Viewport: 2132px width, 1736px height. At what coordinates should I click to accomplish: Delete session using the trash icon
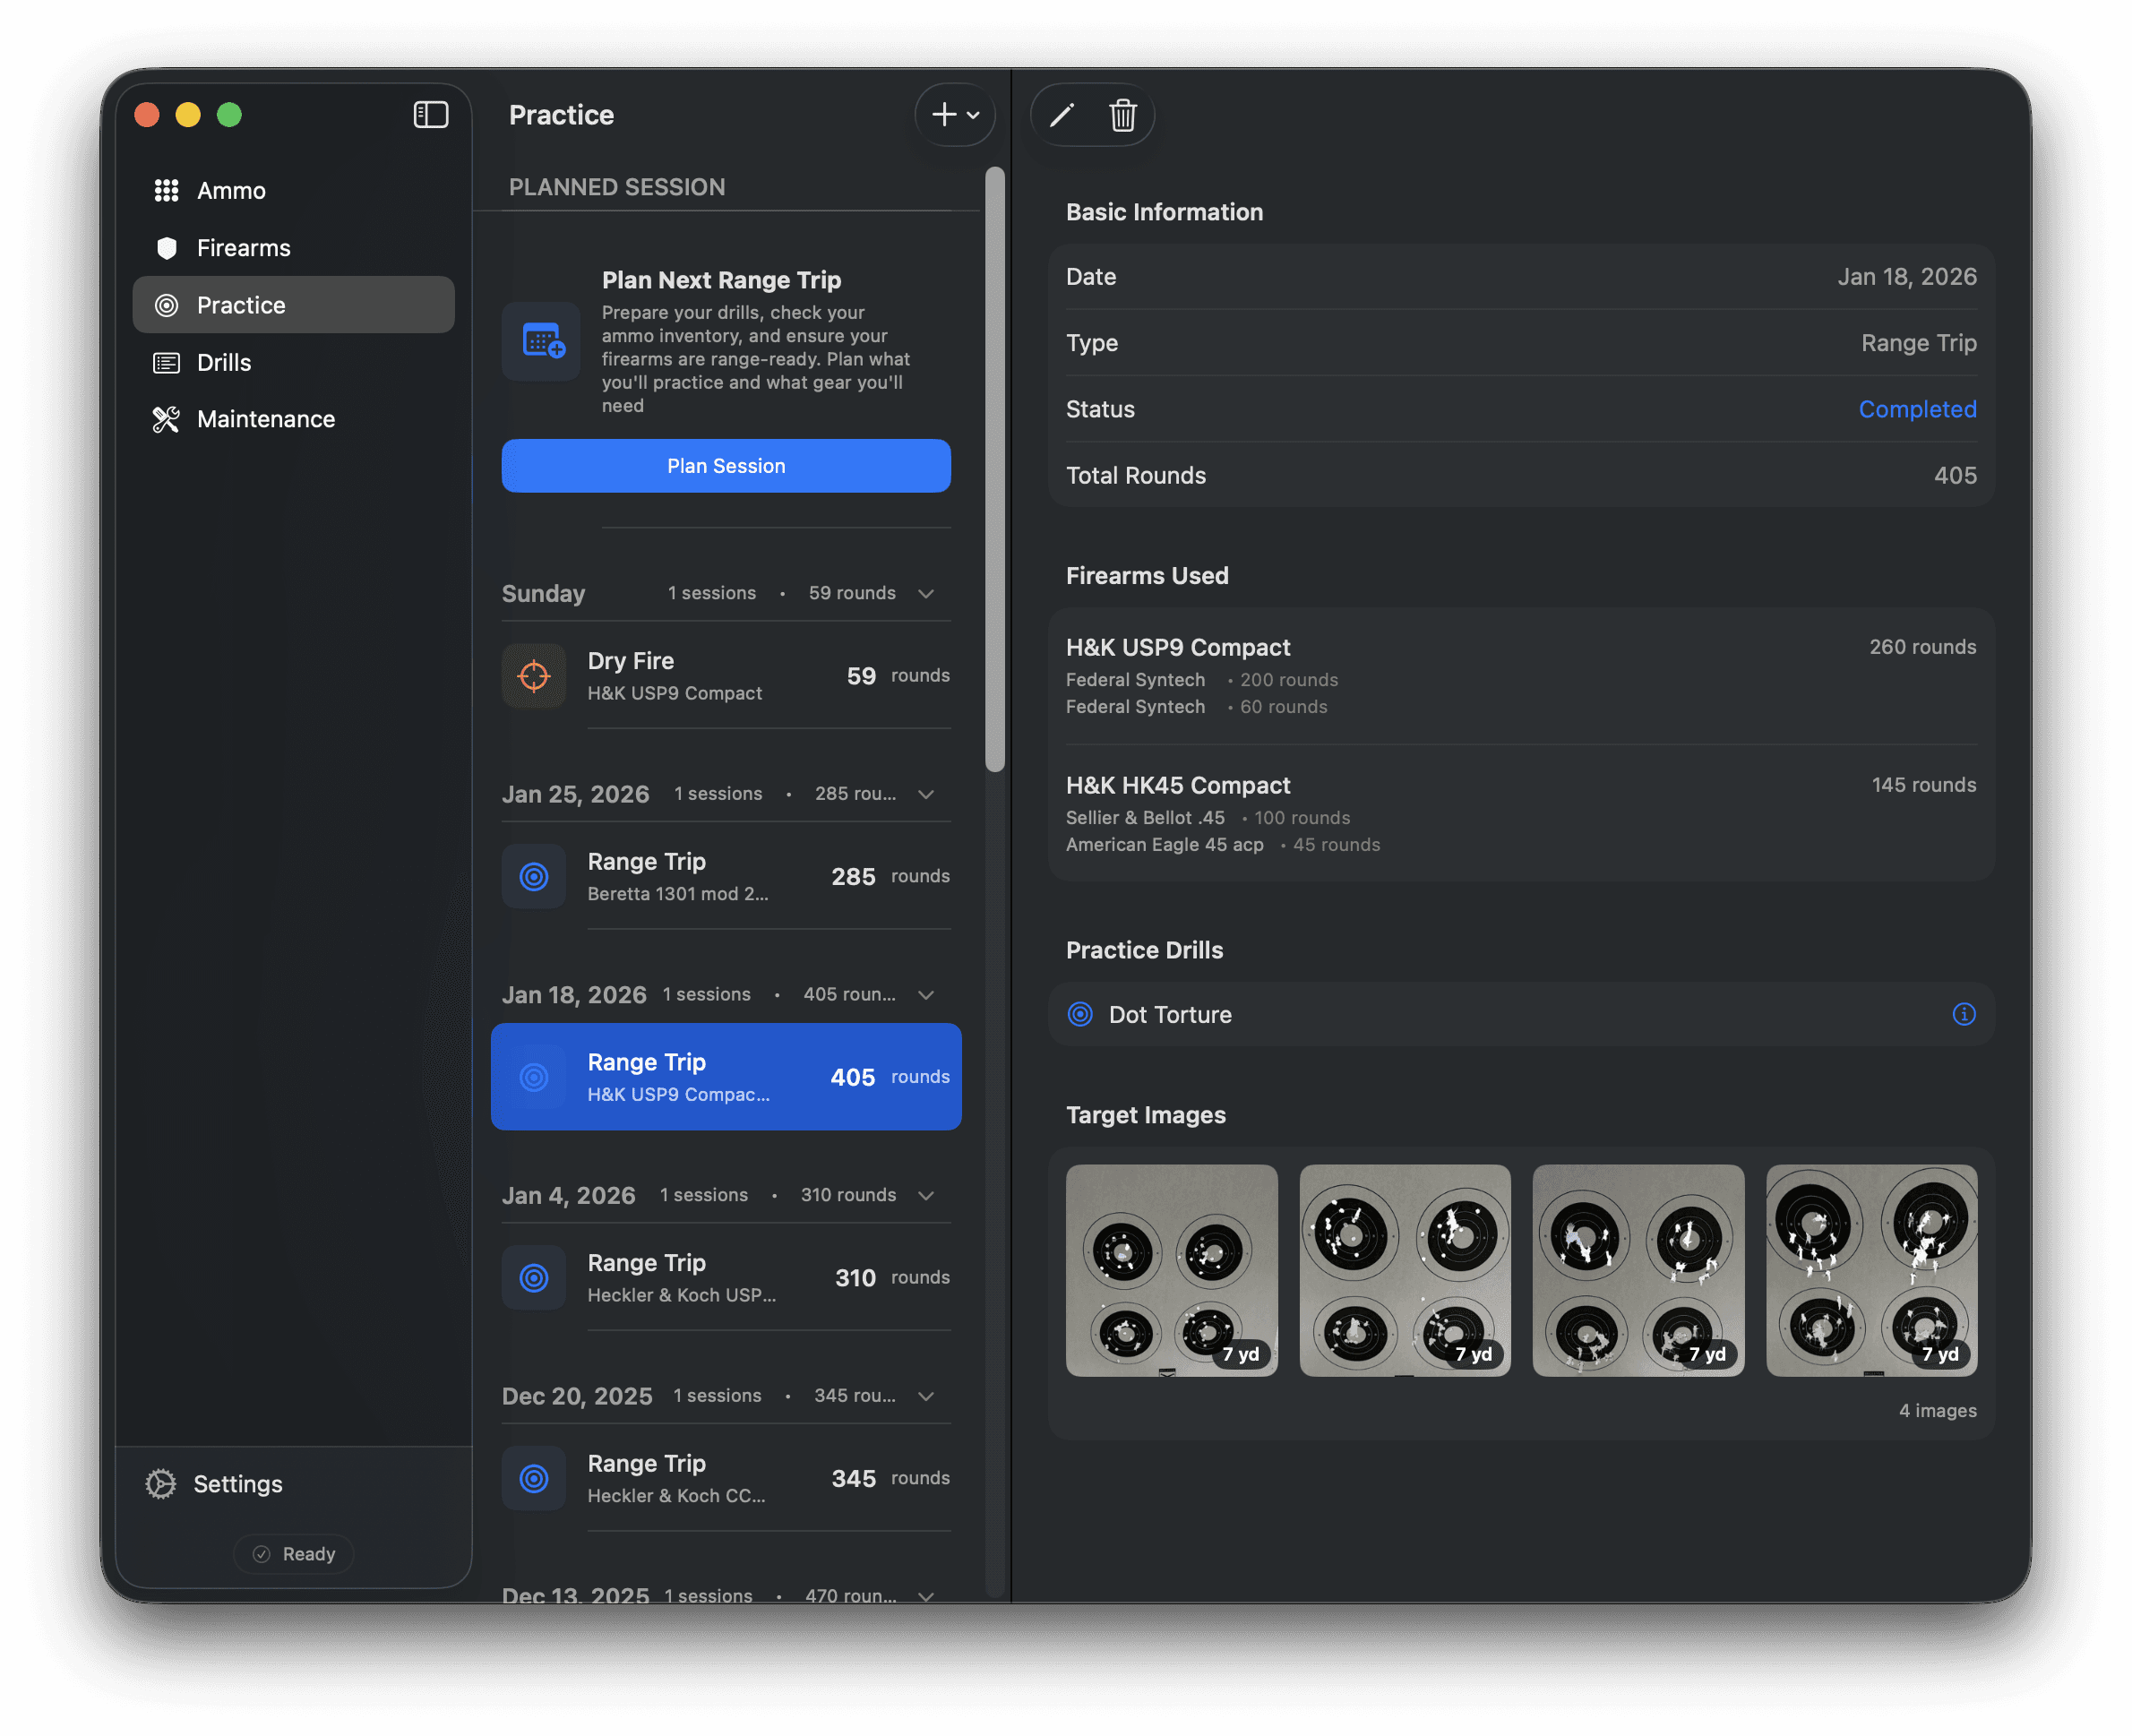[x=1123, y=116]
